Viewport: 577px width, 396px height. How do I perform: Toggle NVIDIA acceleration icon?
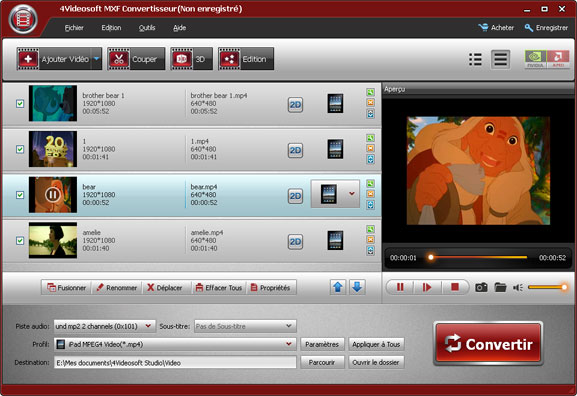(535, 59)
